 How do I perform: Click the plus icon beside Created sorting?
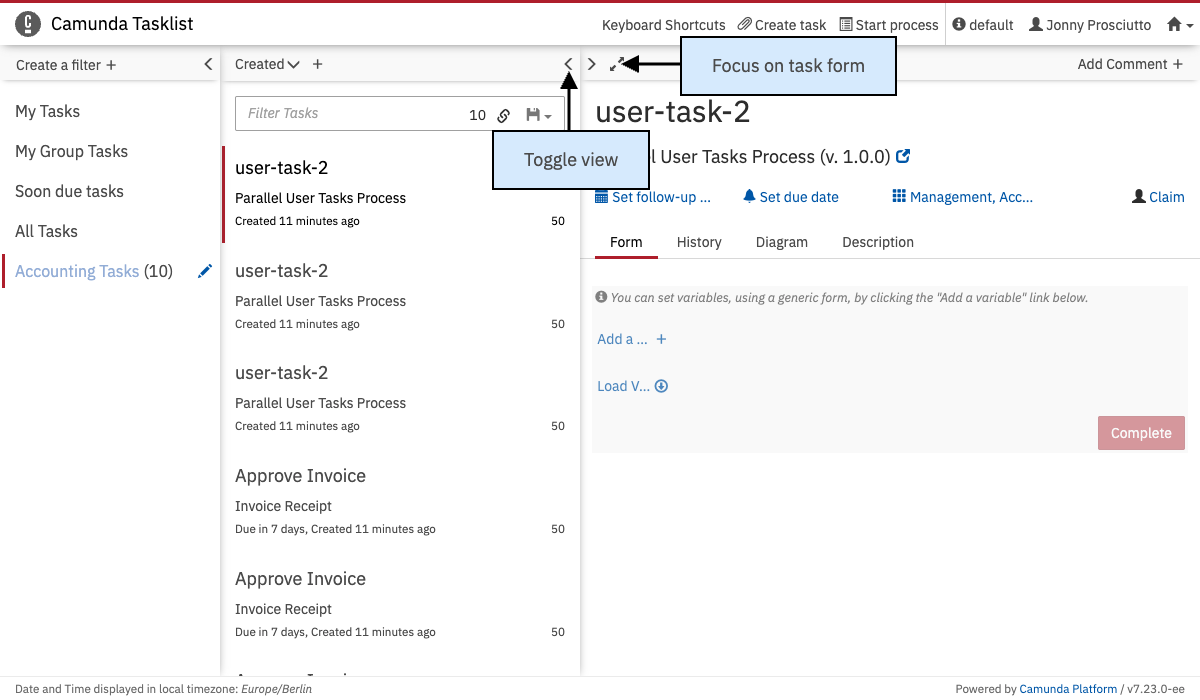[318, 64]
